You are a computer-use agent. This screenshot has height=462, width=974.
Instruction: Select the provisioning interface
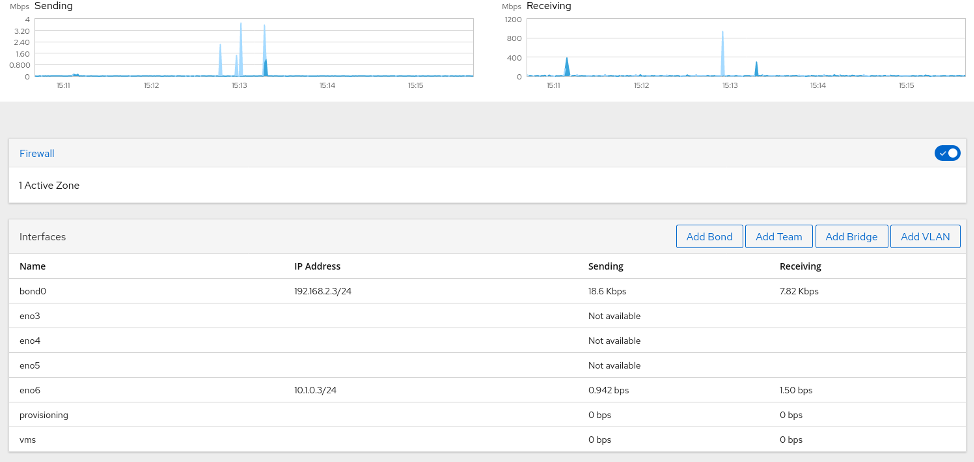point(44,414)
